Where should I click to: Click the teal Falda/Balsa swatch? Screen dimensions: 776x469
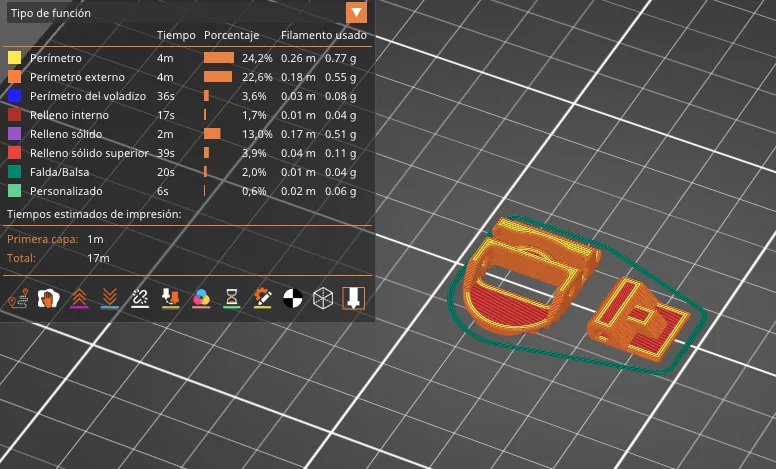[x=14, y=172]
